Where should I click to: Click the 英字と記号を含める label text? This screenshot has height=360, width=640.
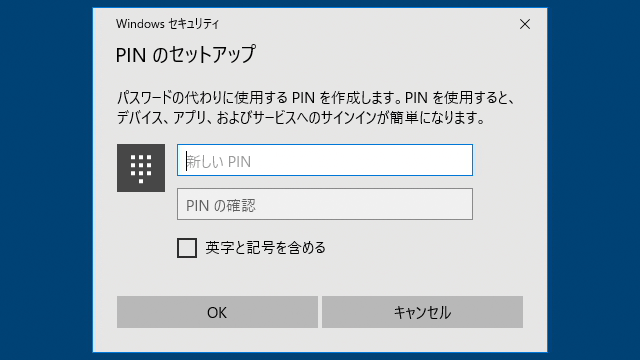[265, 248]
